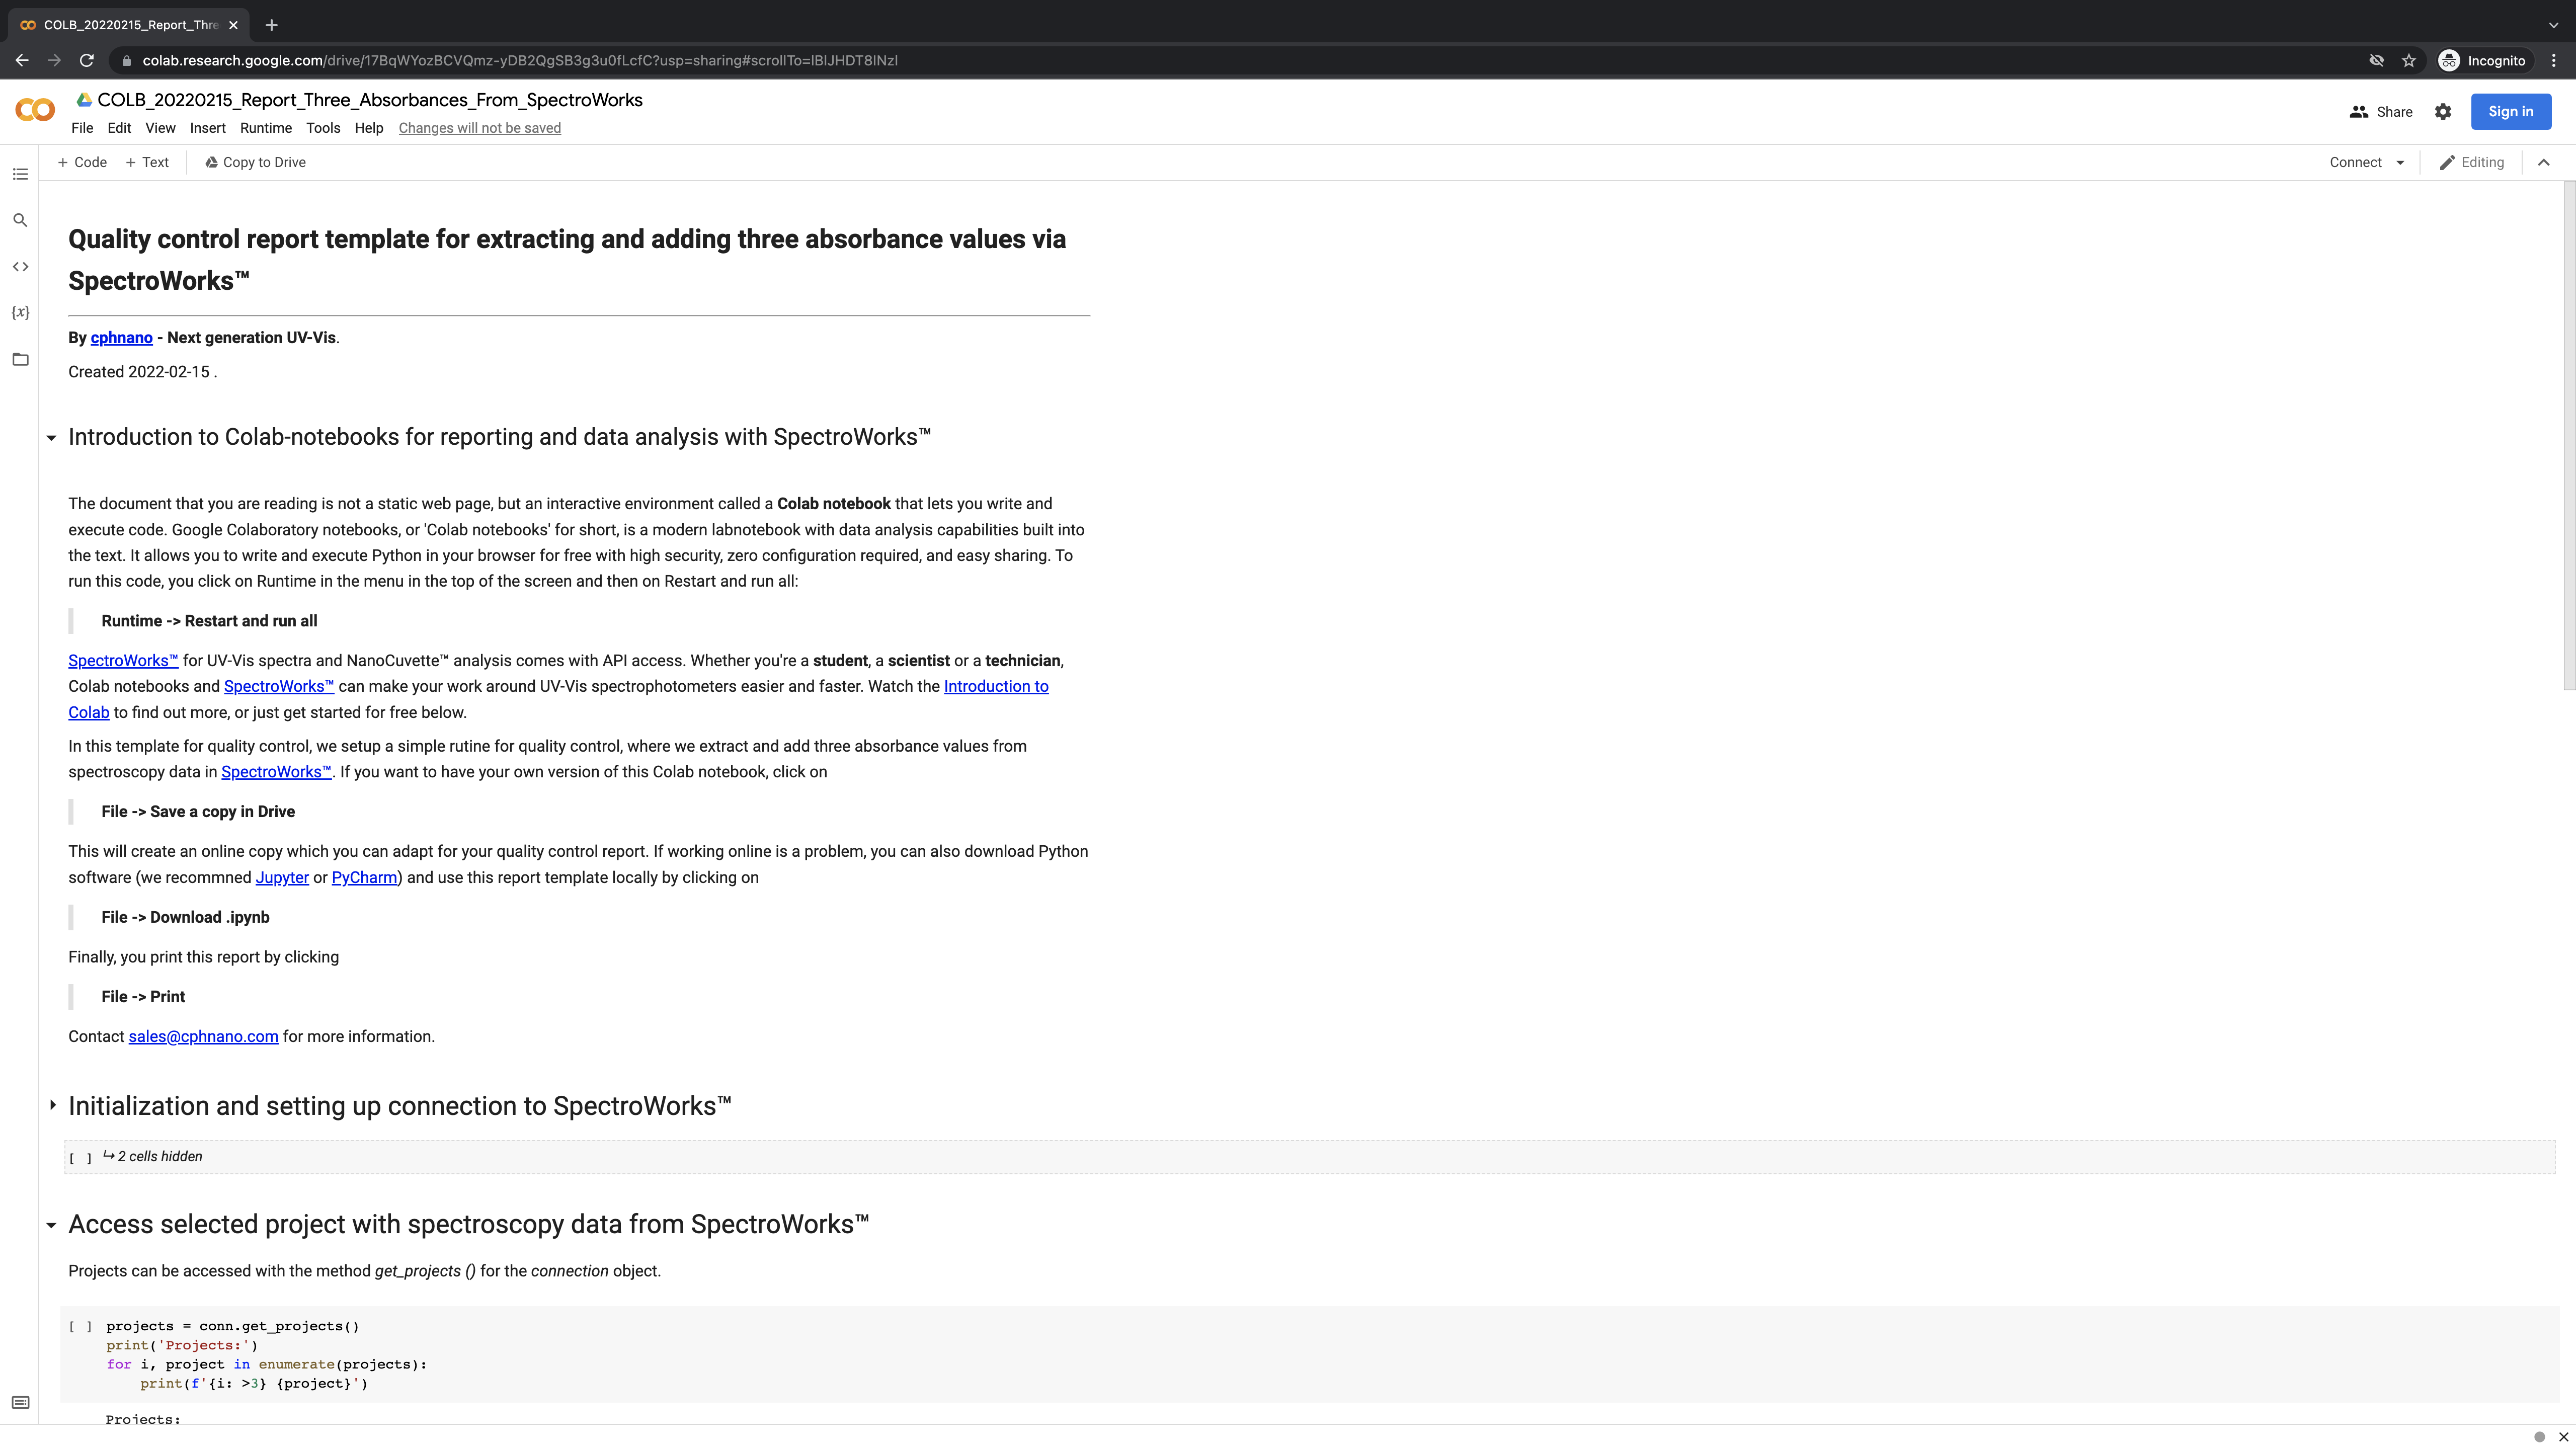Open the variables inspector panel
Image resolution: width=2576 pixels, height=1449 pixels.
[x=20, y=312]
